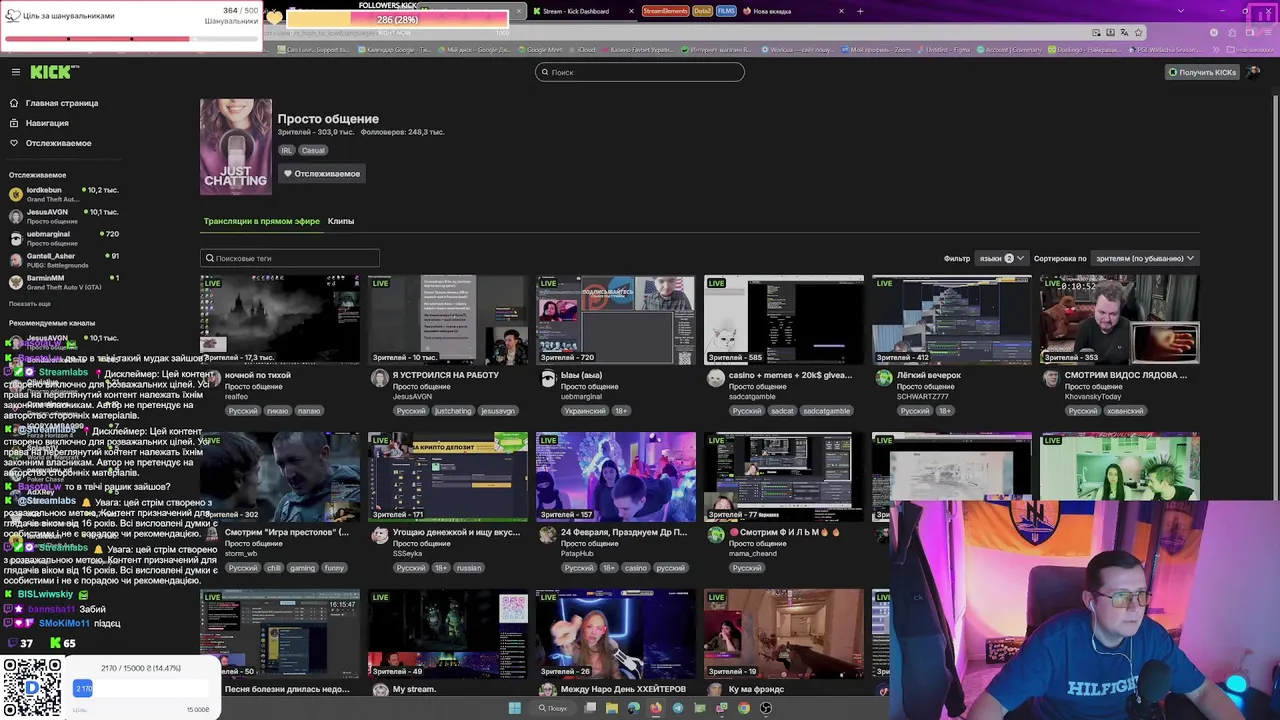
Task: Open Смотрим ФИЛЬМ stream thumbnail
Action: pyautogui.click(x=784, y=477)
